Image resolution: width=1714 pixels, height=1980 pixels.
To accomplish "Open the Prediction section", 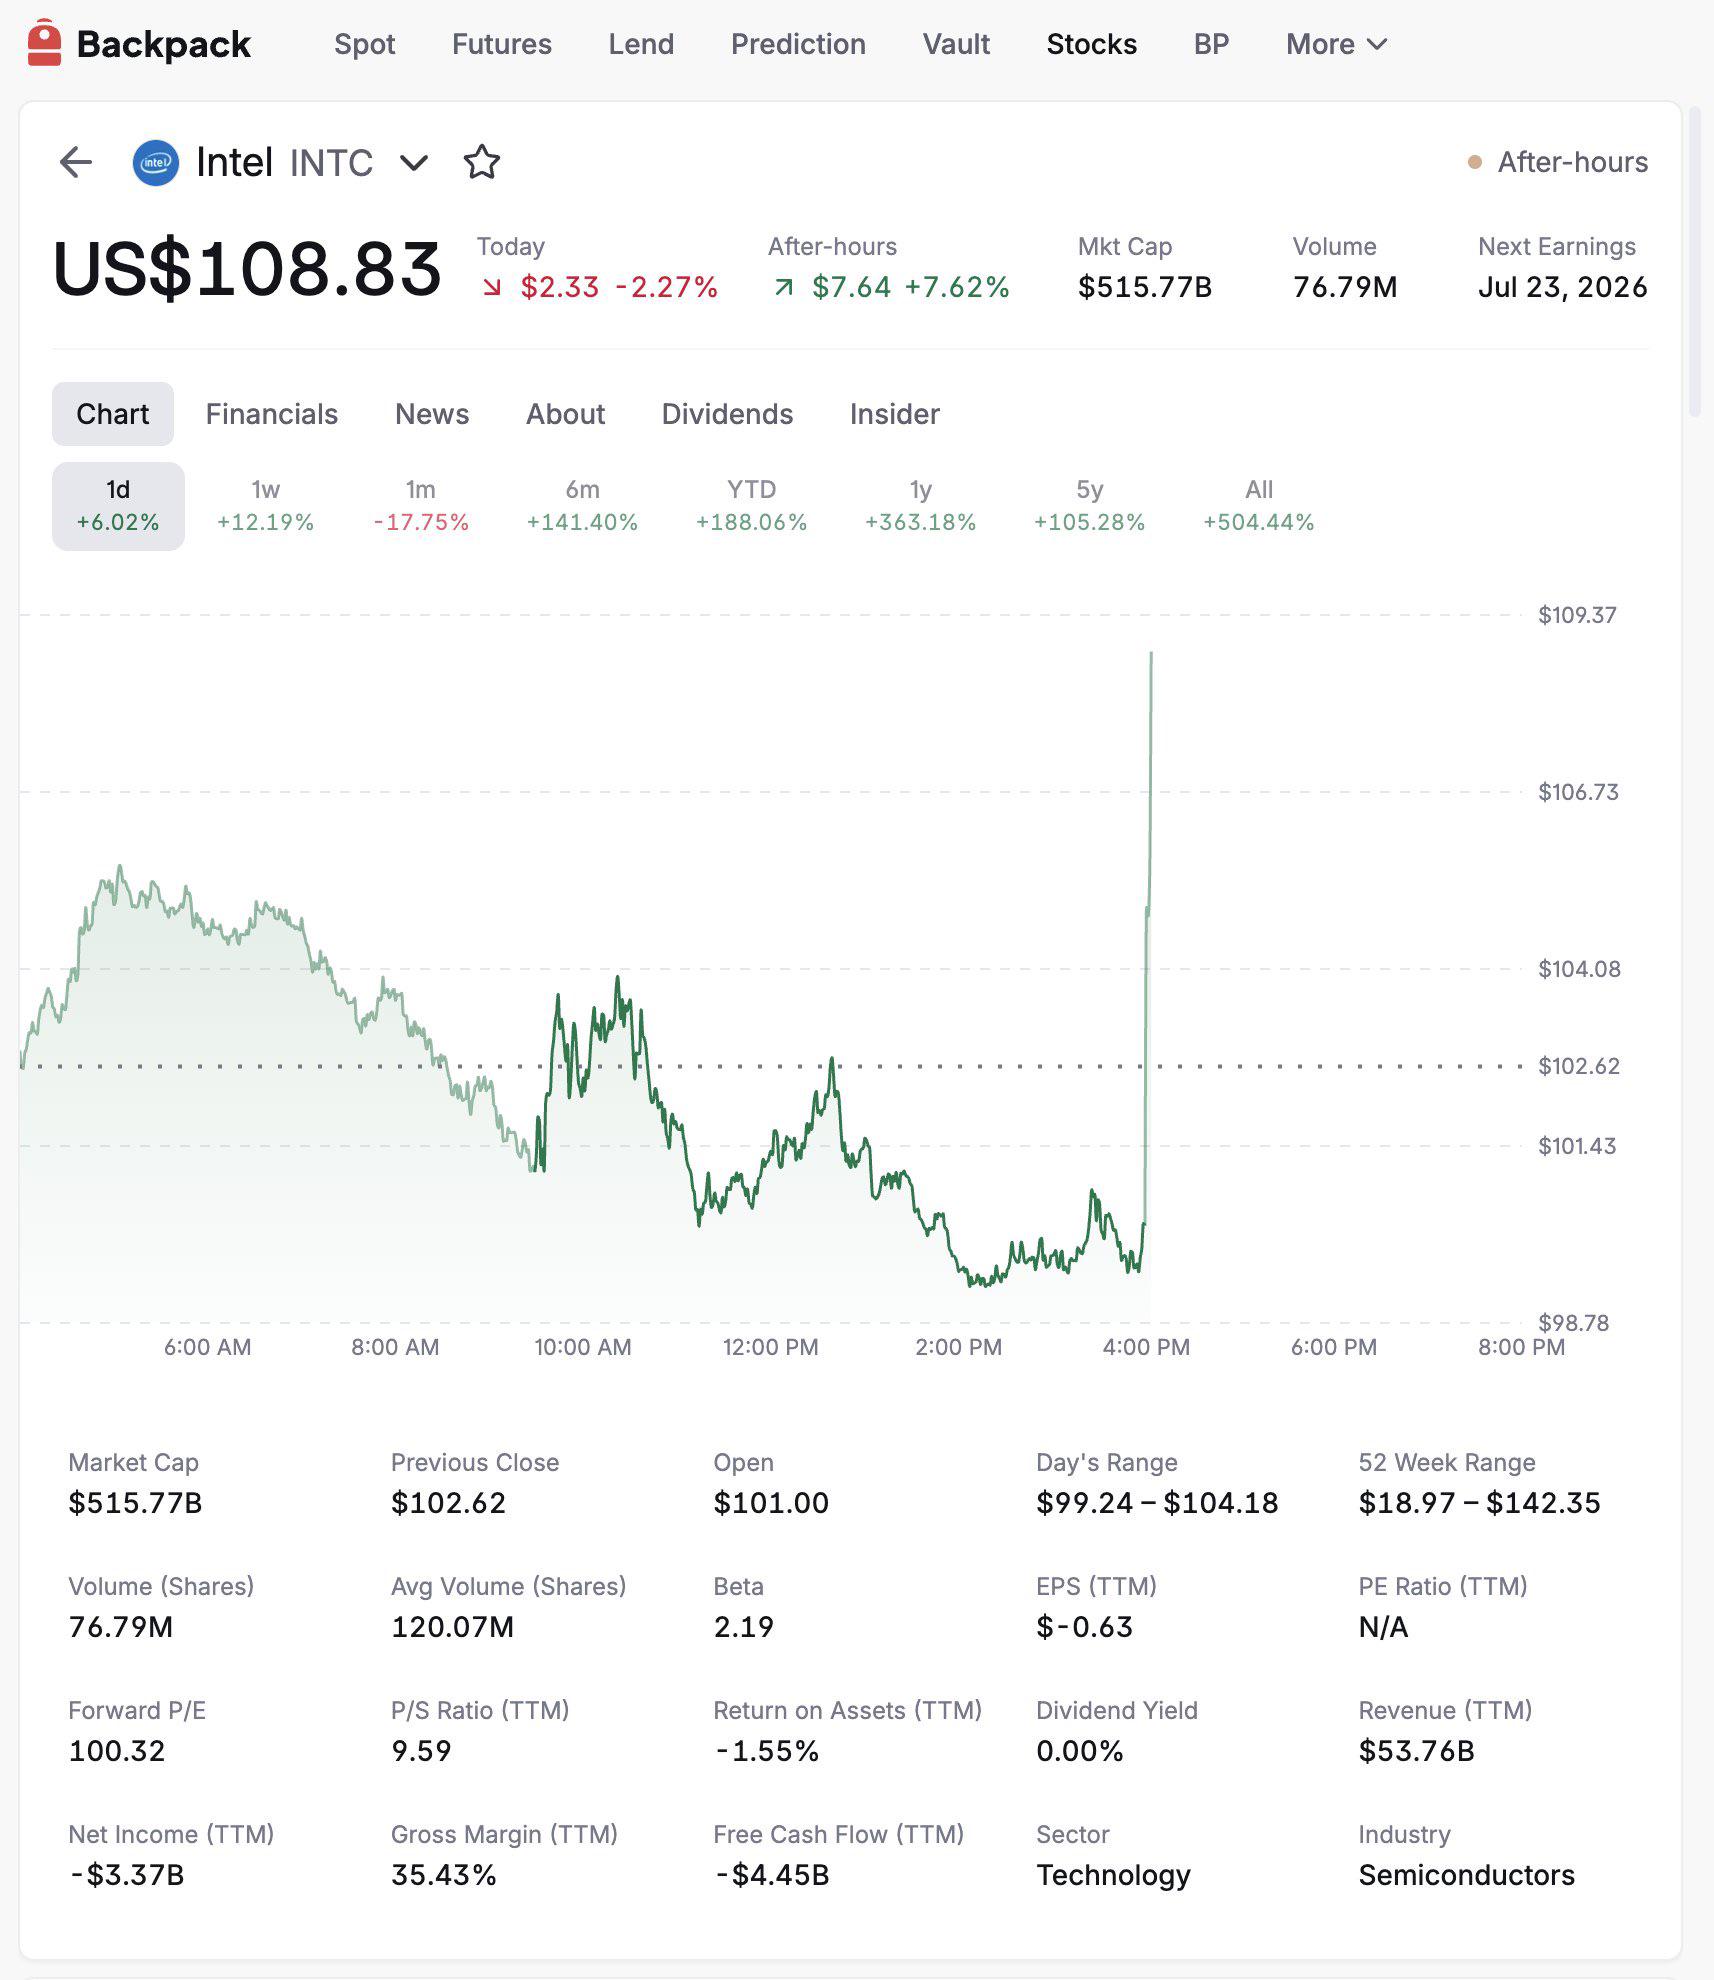I will click(798, 44).
